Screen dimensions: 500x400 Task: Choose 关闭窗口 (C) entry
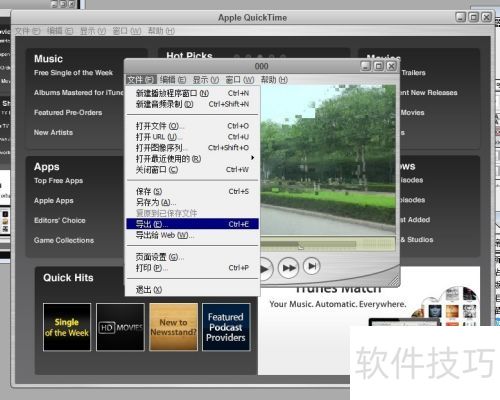[x=192, y=170]
